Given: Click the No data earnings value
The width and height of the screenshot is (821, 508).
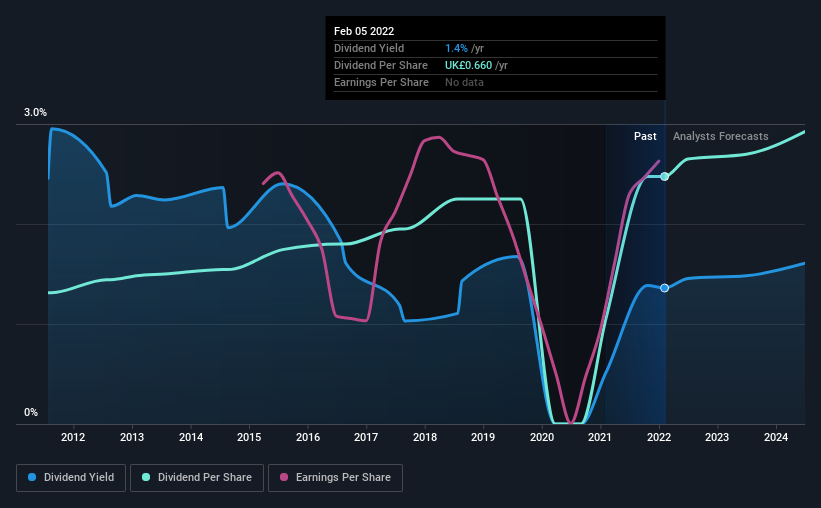Looking at the screenshot, I should point(464,82).
